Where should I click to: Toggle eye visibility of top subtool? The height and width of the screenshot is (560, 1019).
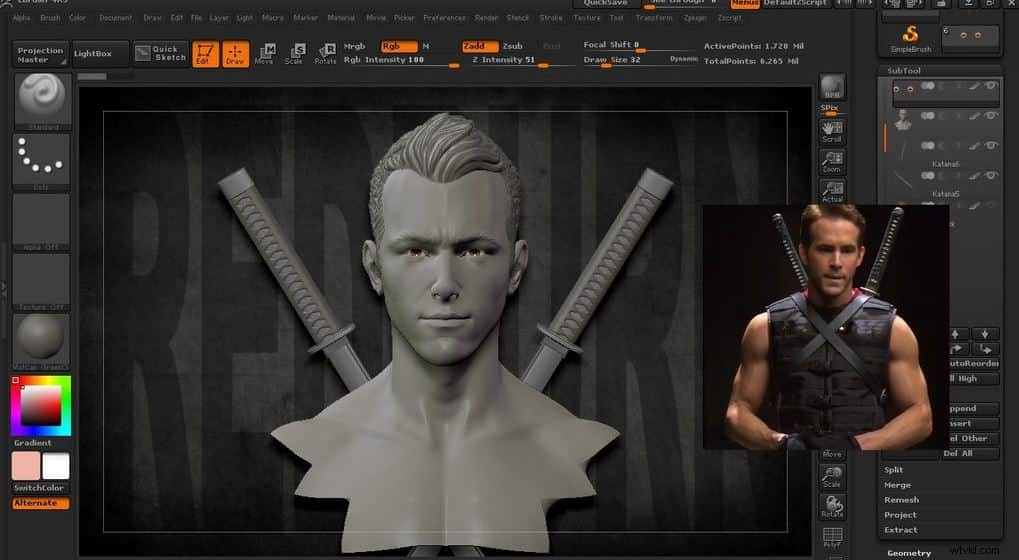coord(991,86)
